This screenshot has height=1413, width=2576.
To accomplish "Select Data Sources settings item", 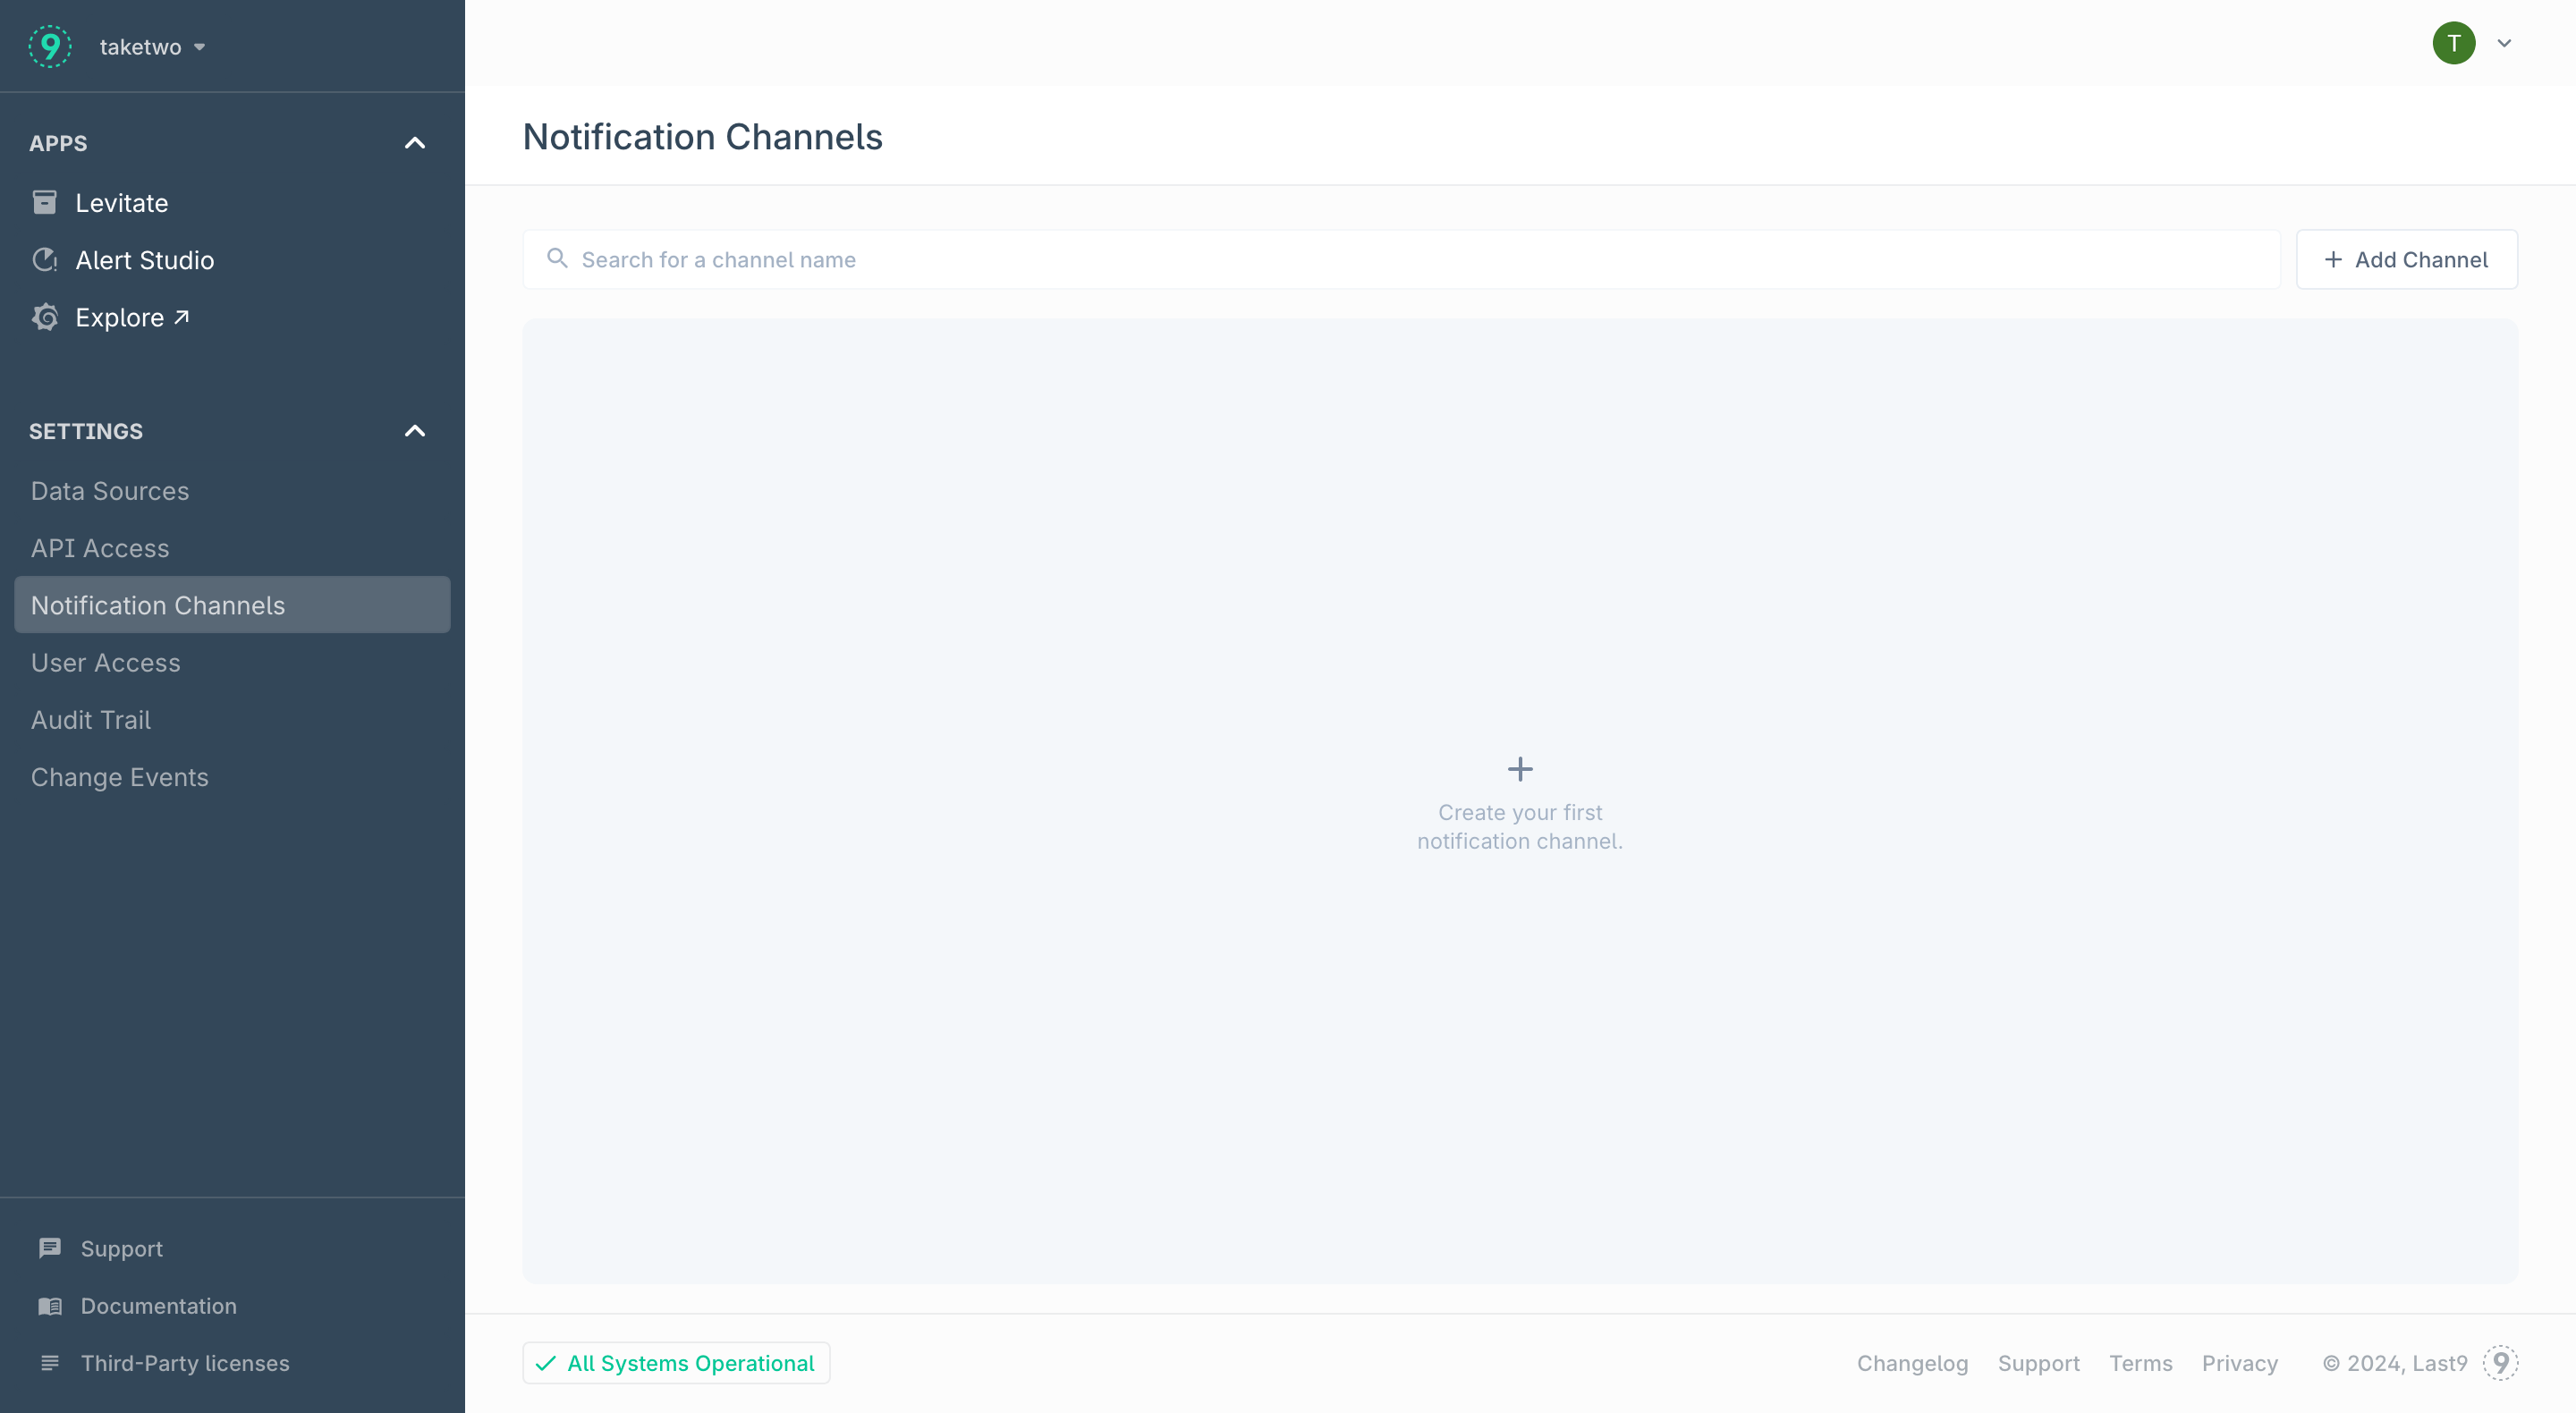I will click(110, 491).
